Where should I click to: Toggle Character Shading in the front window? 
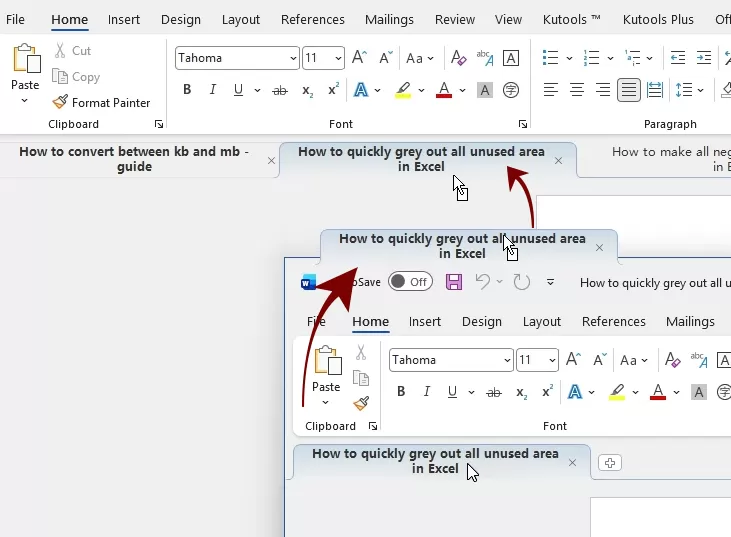698,392
